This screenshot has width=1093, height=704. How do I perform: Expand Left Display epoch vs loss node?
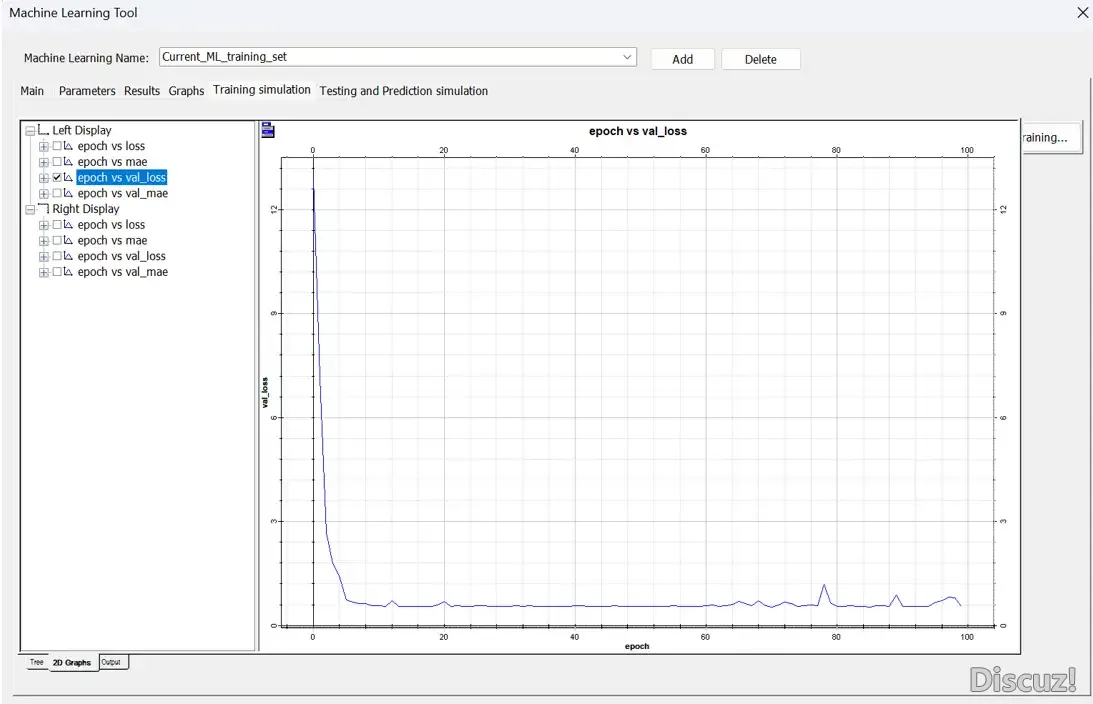(44, 146)
